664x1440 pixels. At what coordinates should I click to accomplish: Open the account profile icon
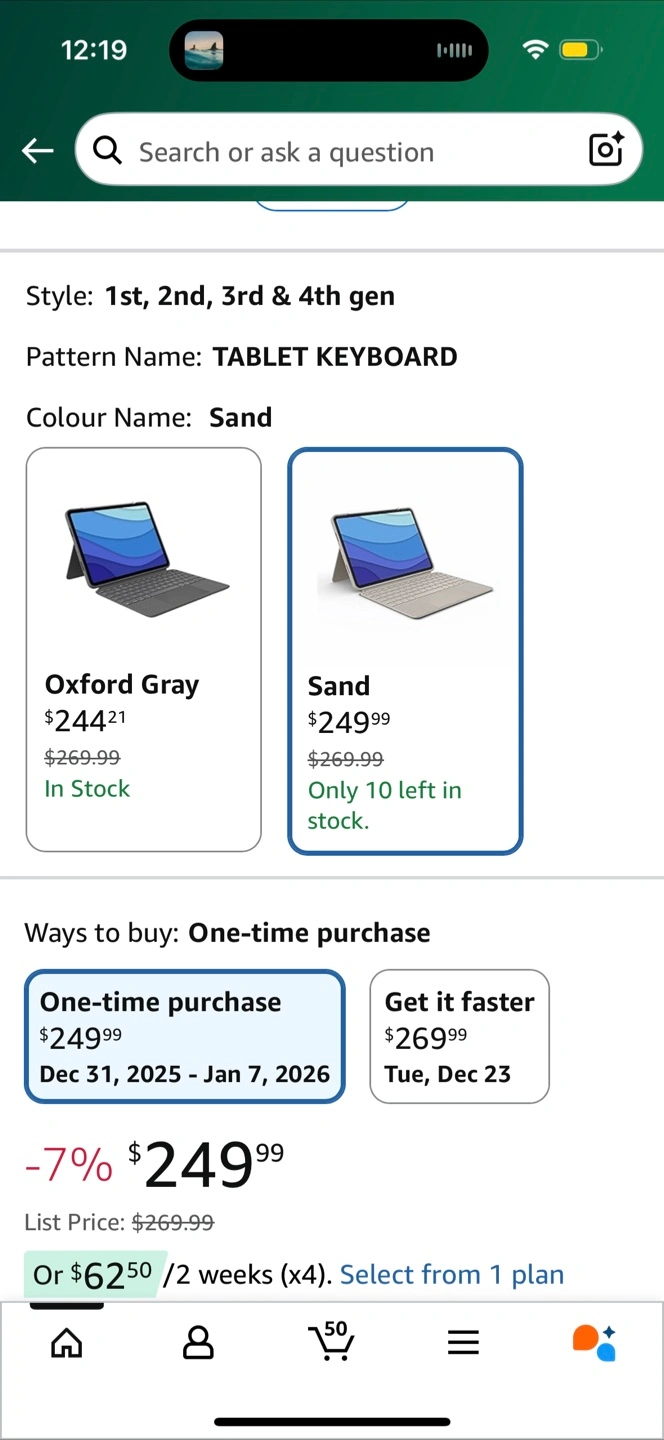pyautogui.click(x=198, y=1342)
